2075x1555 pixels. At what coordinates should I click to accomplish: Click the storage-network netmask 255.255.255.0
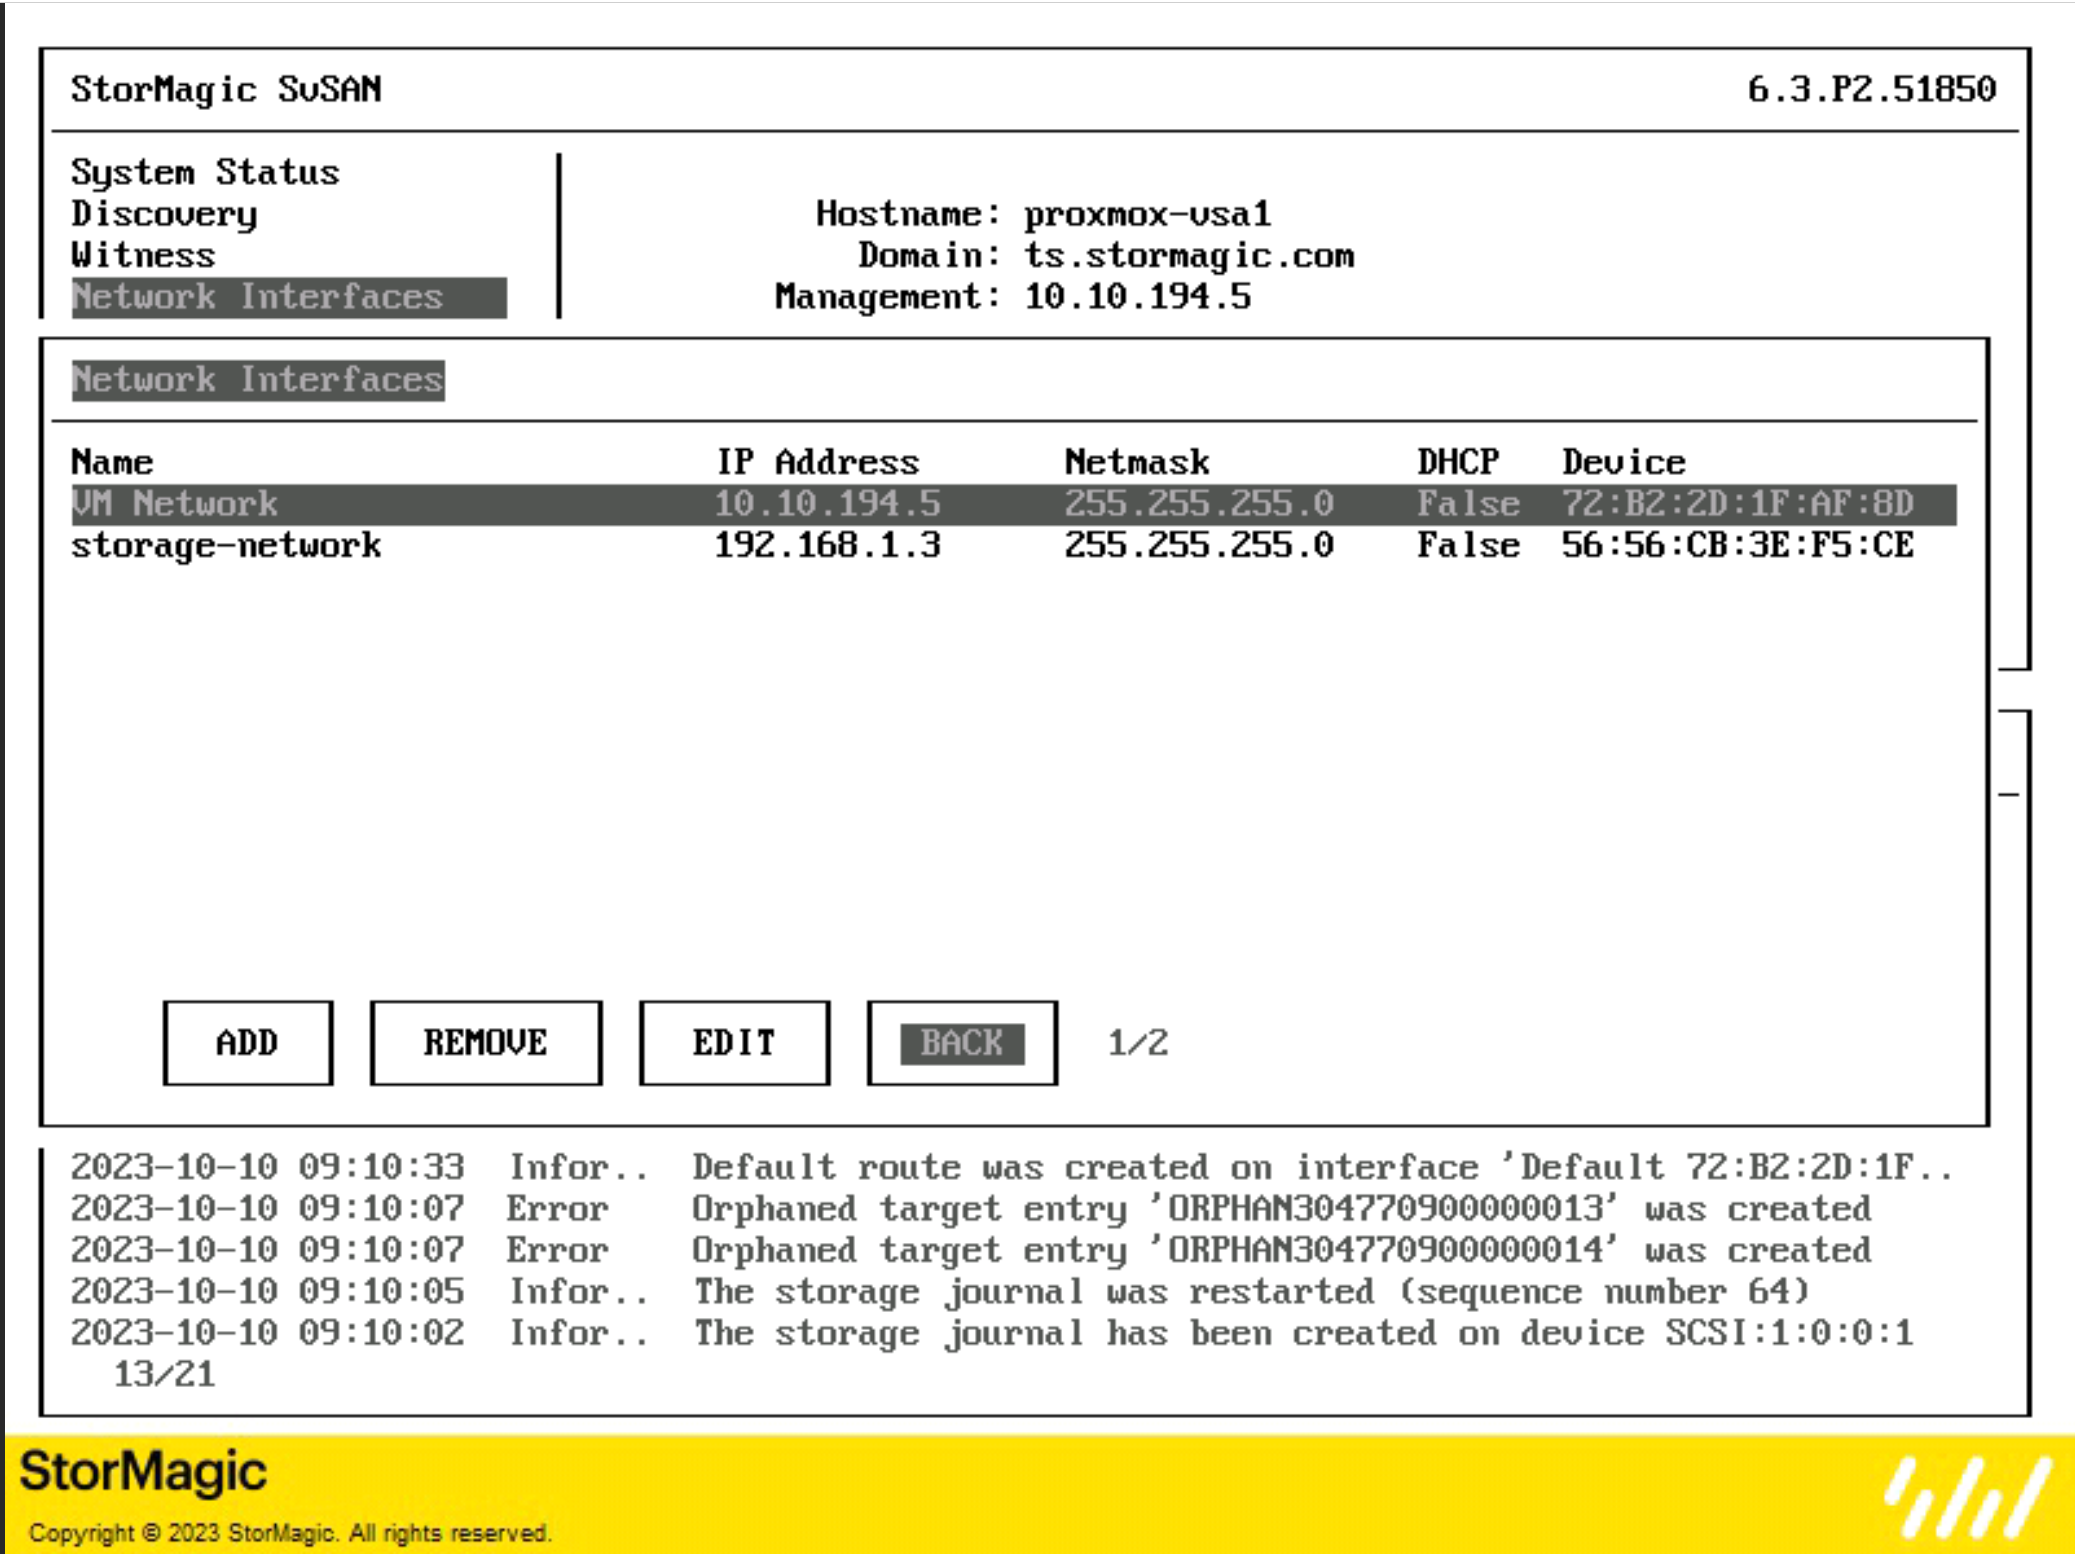pos(1199,546)
